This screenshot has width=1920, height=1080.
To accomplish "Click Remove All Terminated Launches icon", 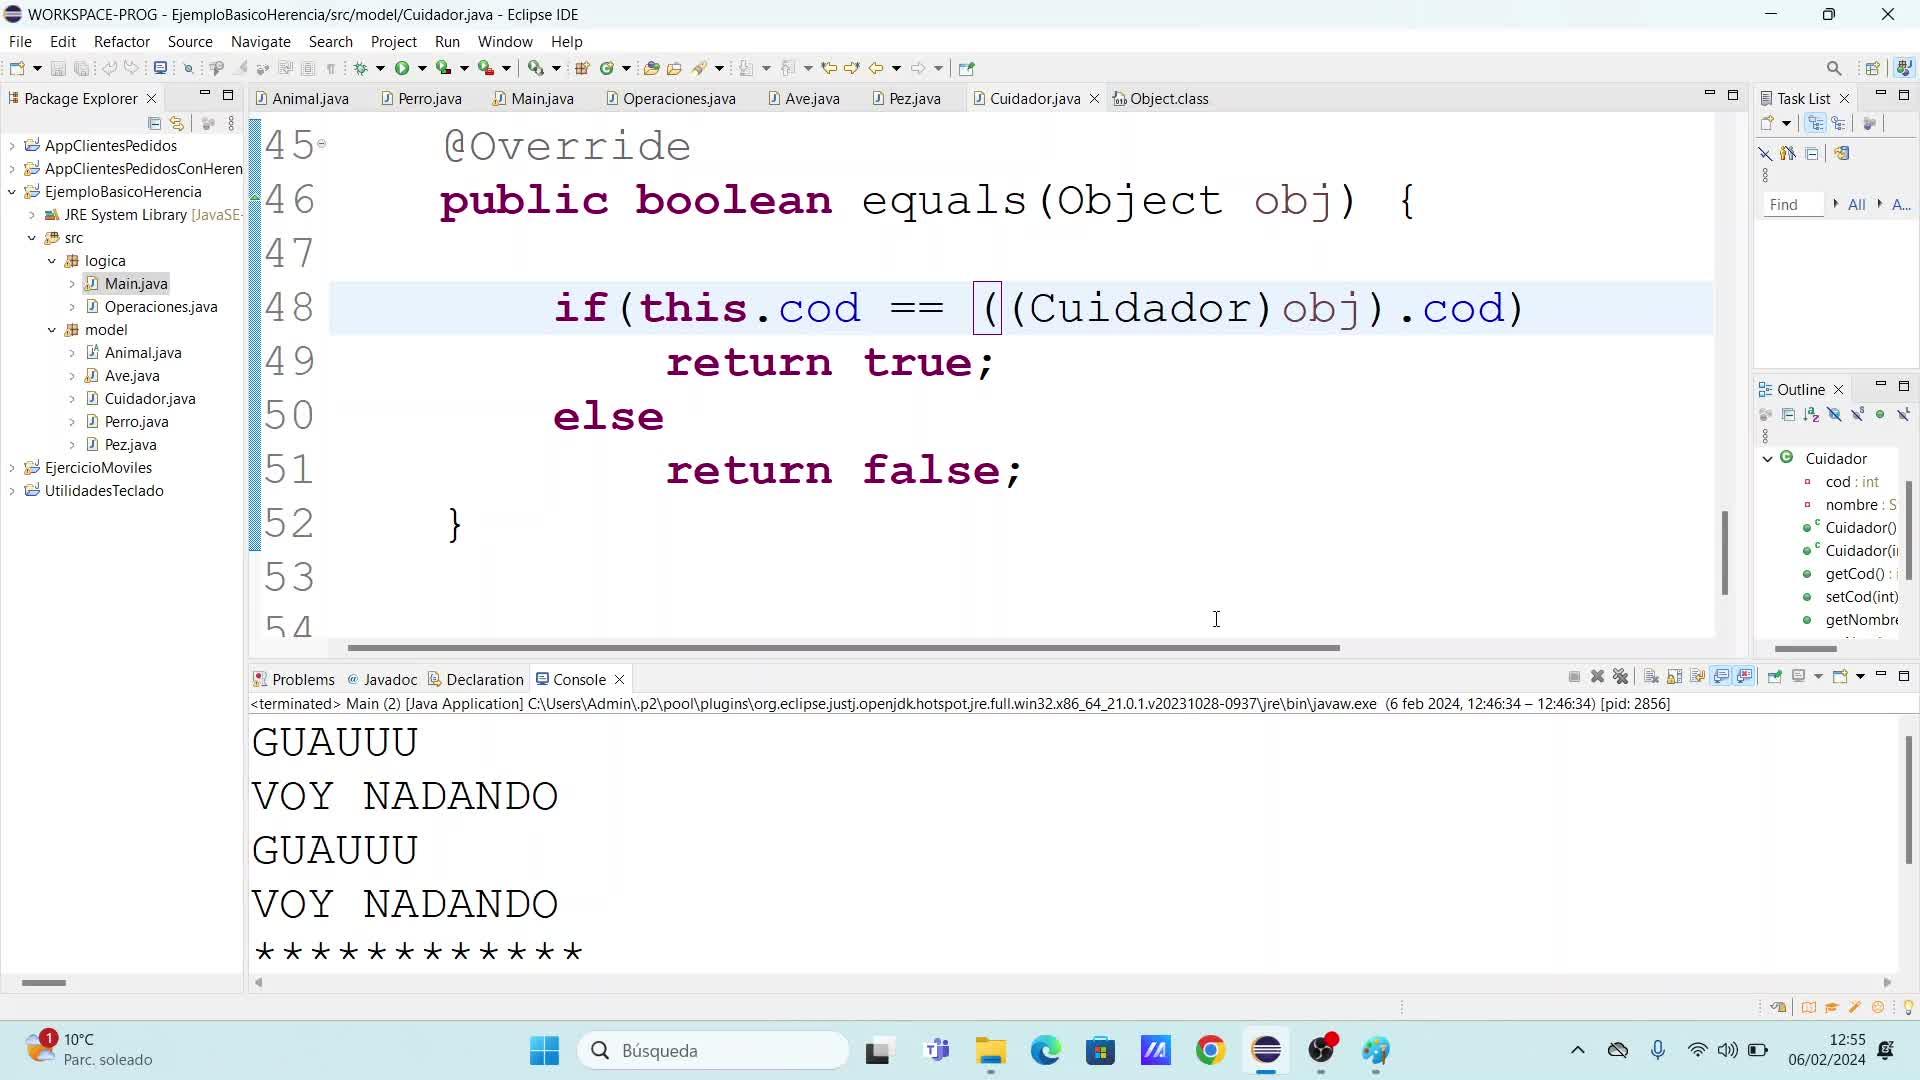I will pyautogui.click(x=1621, y=677).
